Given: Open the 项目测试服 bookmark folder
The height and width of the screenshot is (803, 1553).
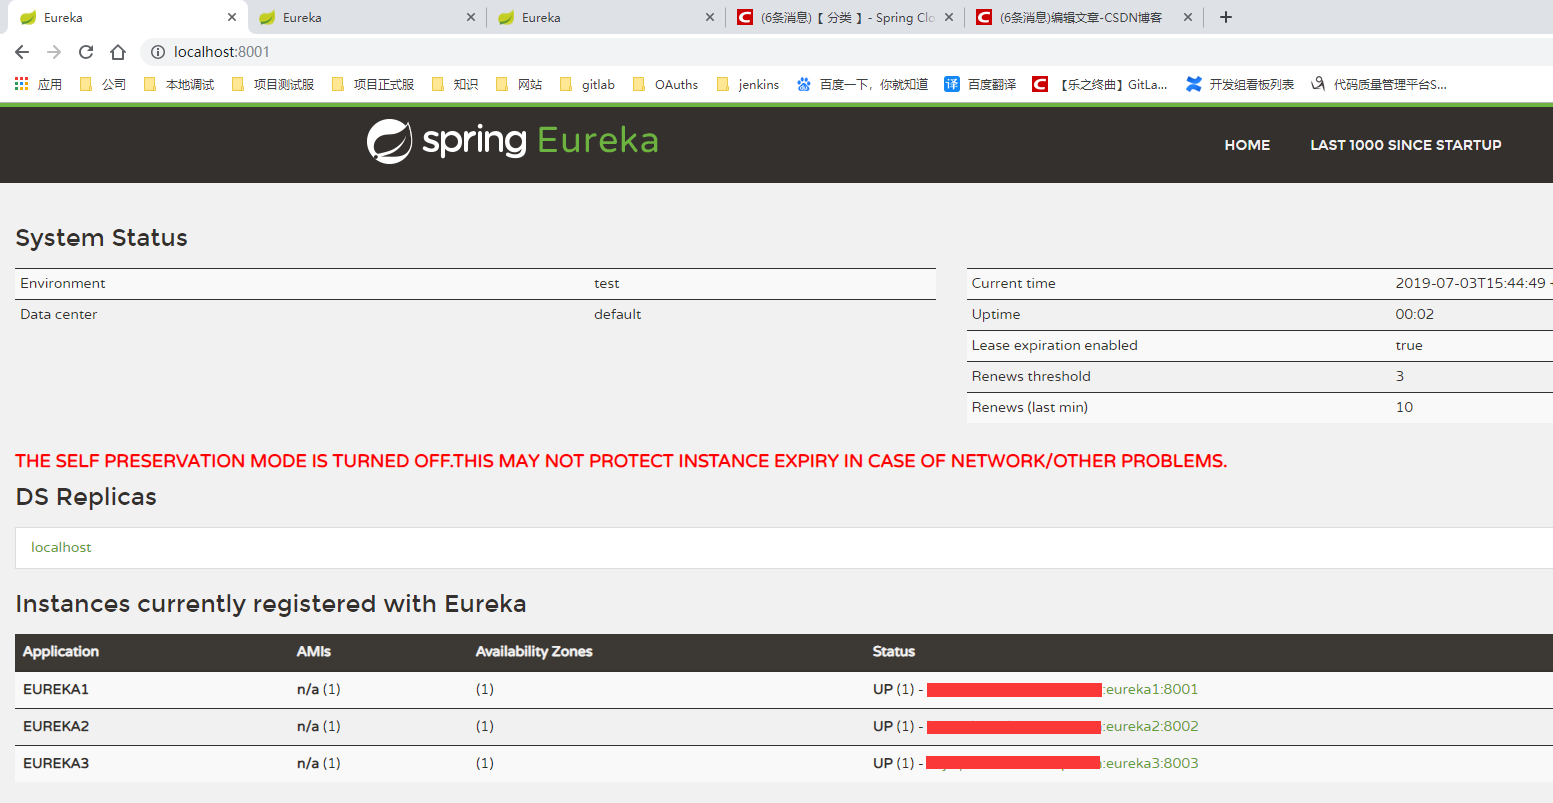Looking at the screenshot, I should coord(272,84).
